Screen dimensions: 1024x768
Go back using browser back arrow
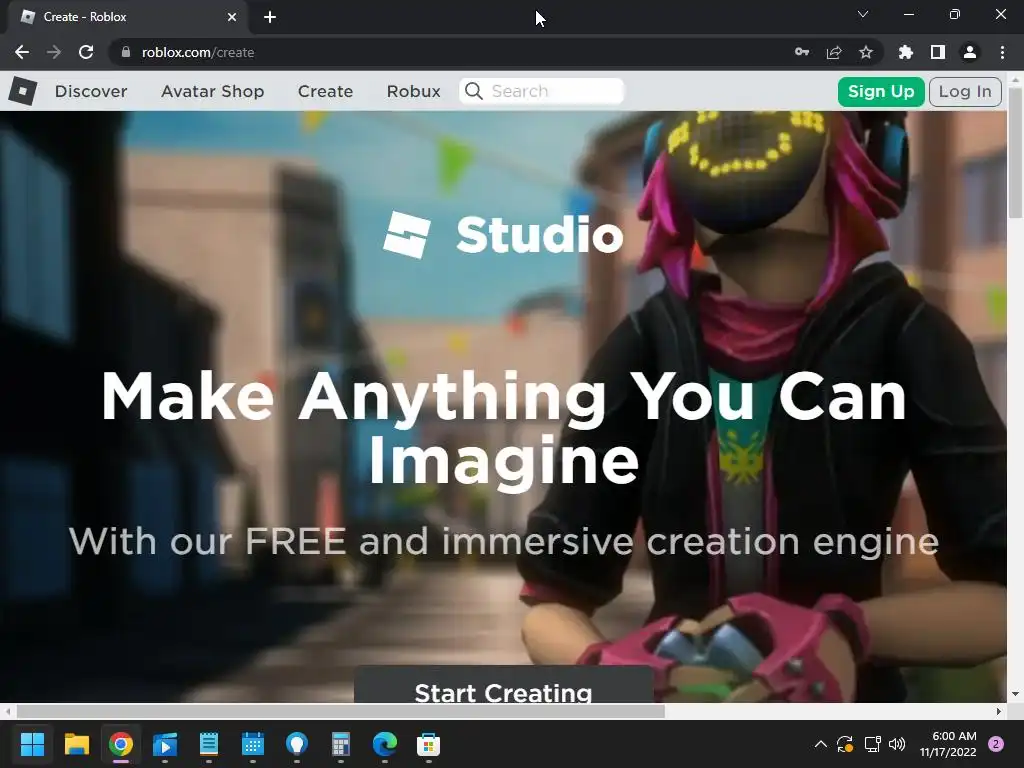(x=22, y=52)
